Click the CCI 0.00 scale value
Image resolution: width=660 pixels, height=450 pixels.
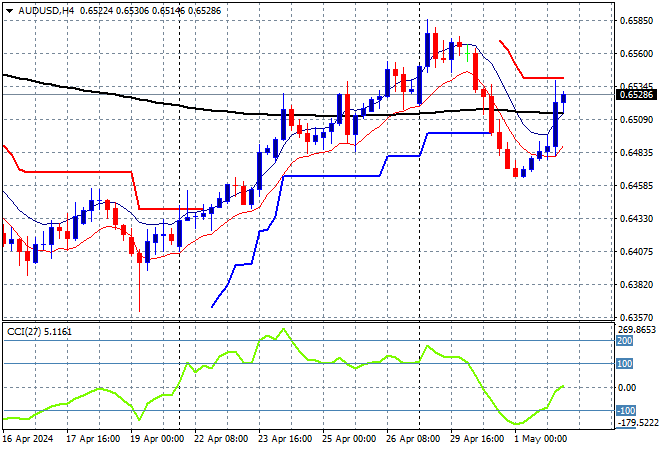click(628, 388)
